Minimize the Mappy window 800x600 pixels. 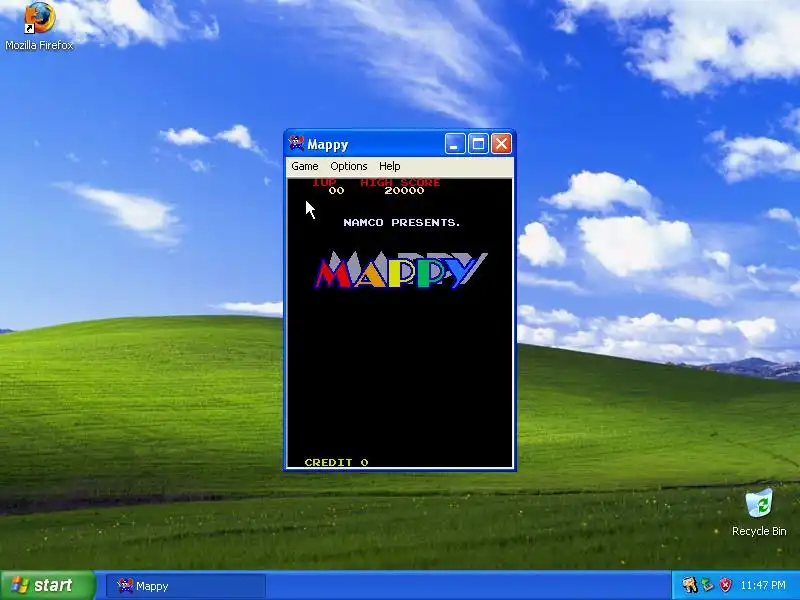tap(455, 144)
